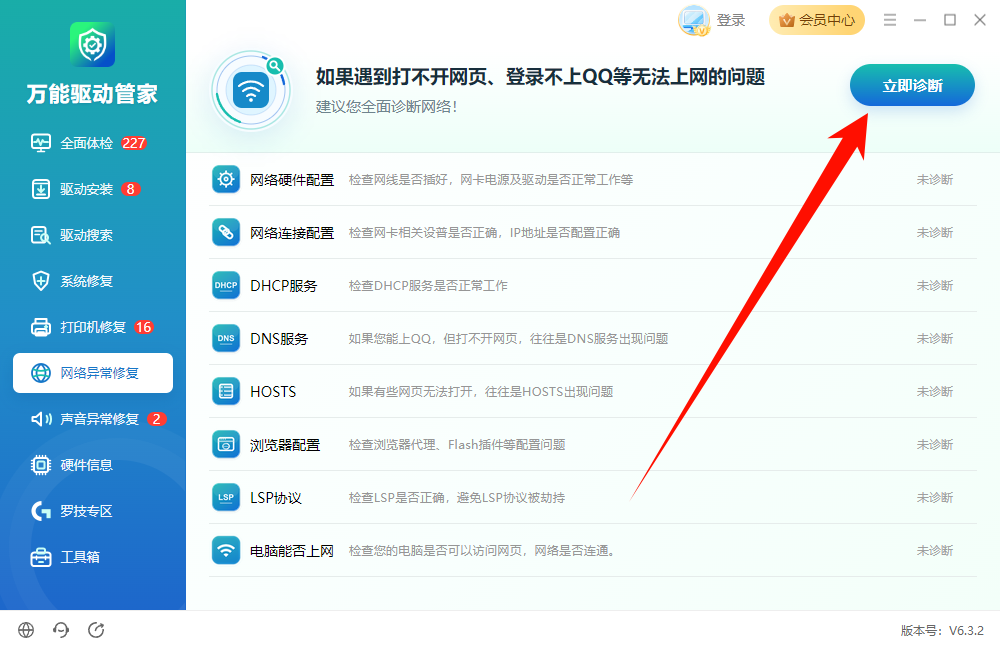Click 未诊断 status for 电脑能否上网
This screenshot has width=1000, height=650.
coord(935,550)
